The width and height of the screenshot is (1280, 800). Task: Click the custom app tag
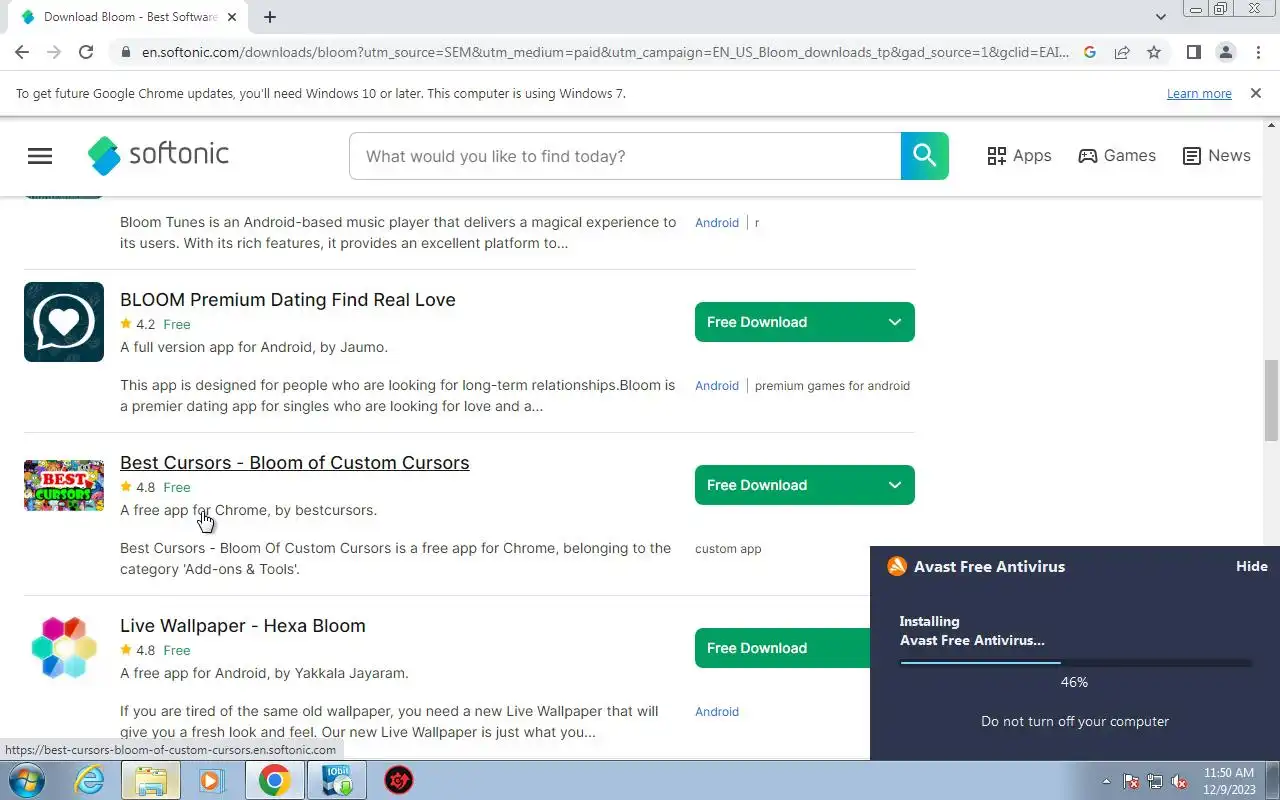pyautogui.click(x=728, y=549)
